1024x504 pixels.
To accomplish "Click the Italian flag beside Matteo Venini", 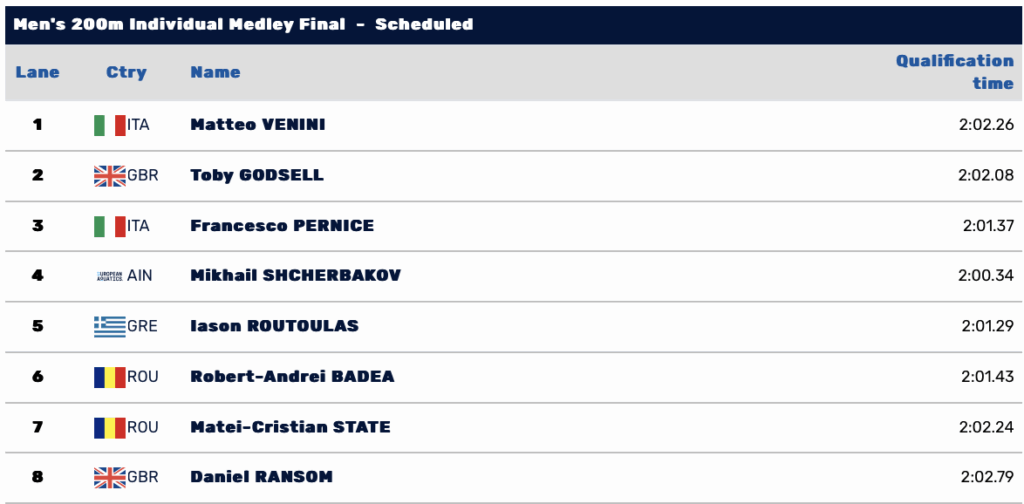I will (x=109, y=125).
